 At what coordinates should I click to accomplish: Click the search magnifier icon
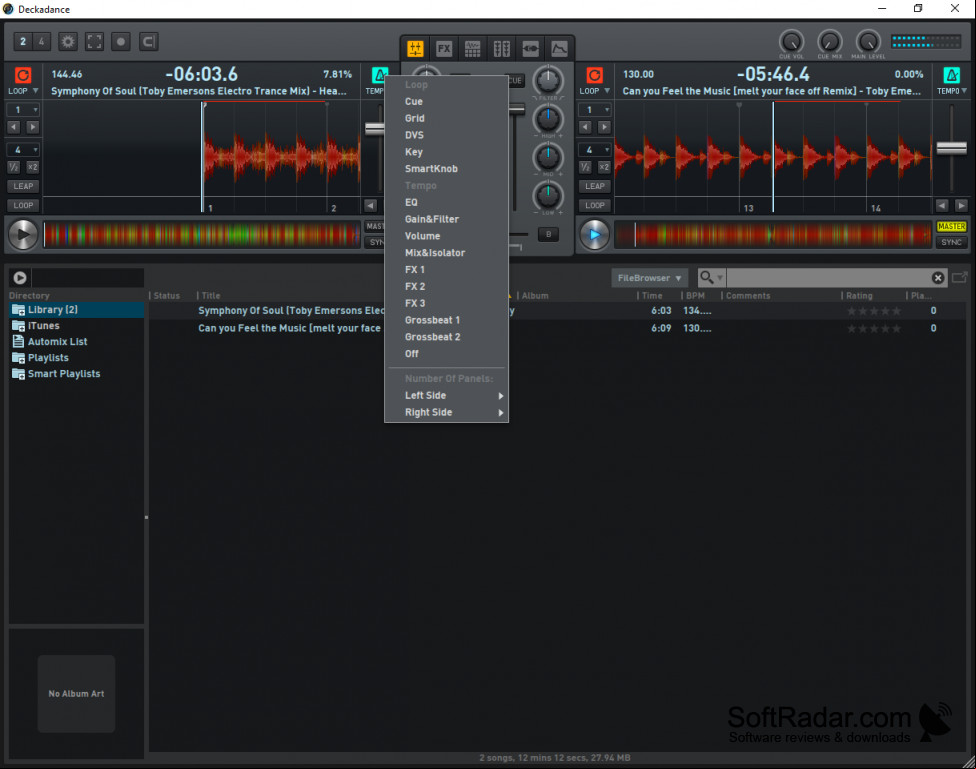[706, 277]
